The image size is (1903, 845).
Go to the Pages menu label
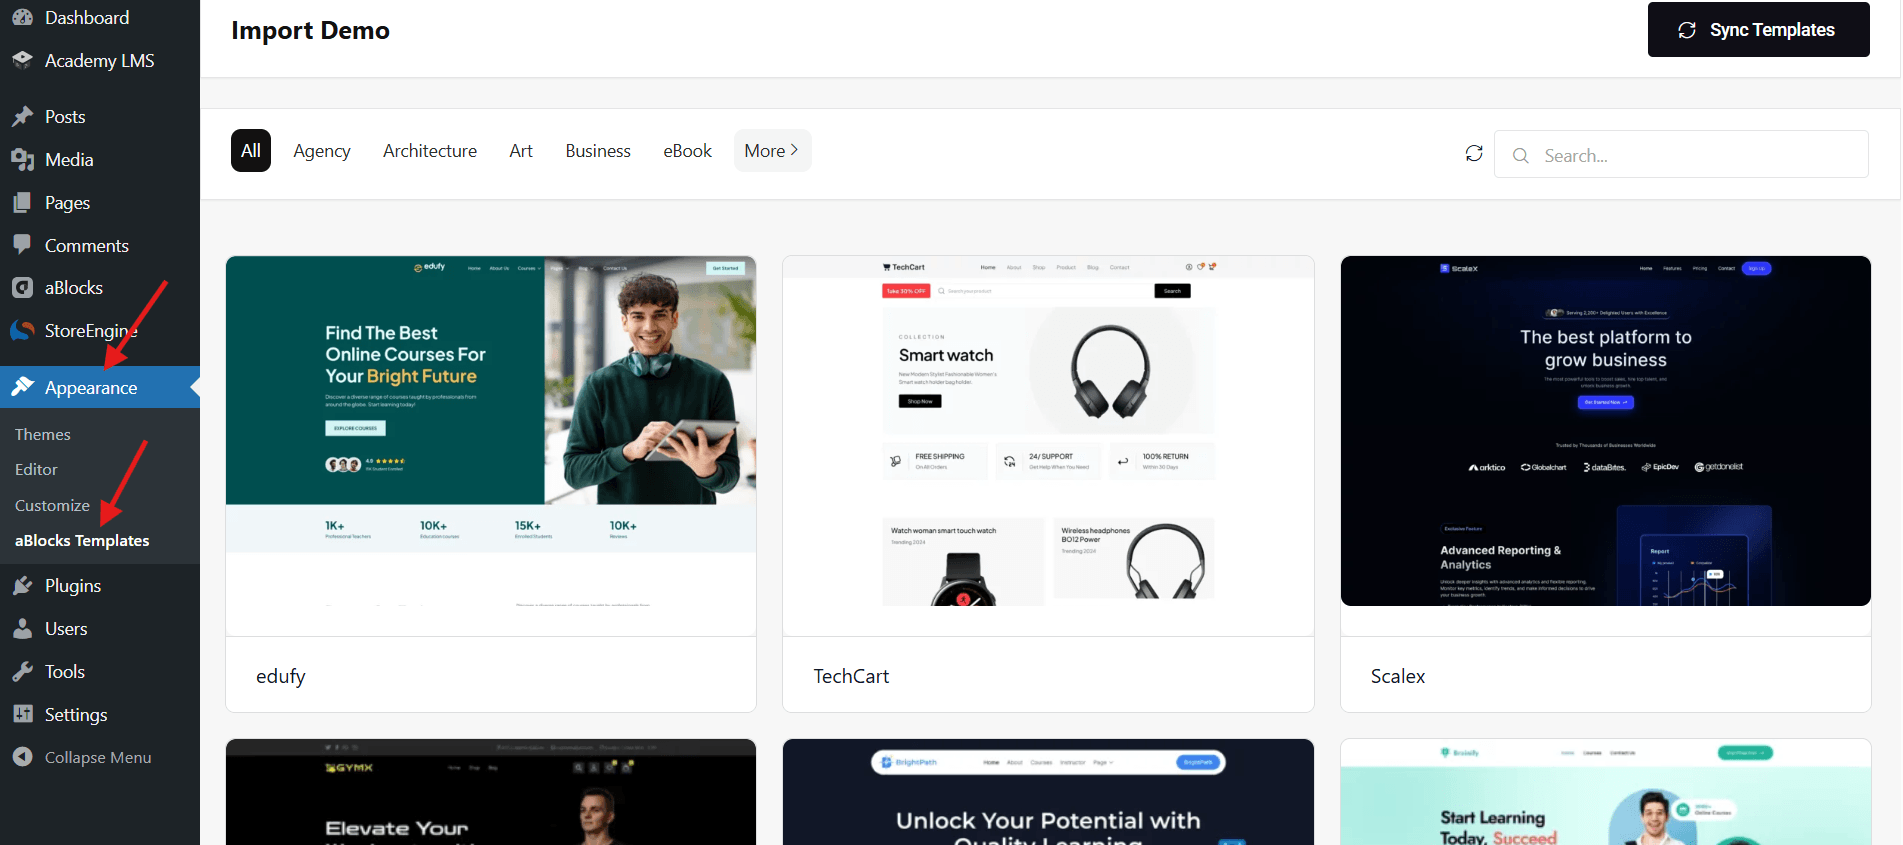coord(67,203)
